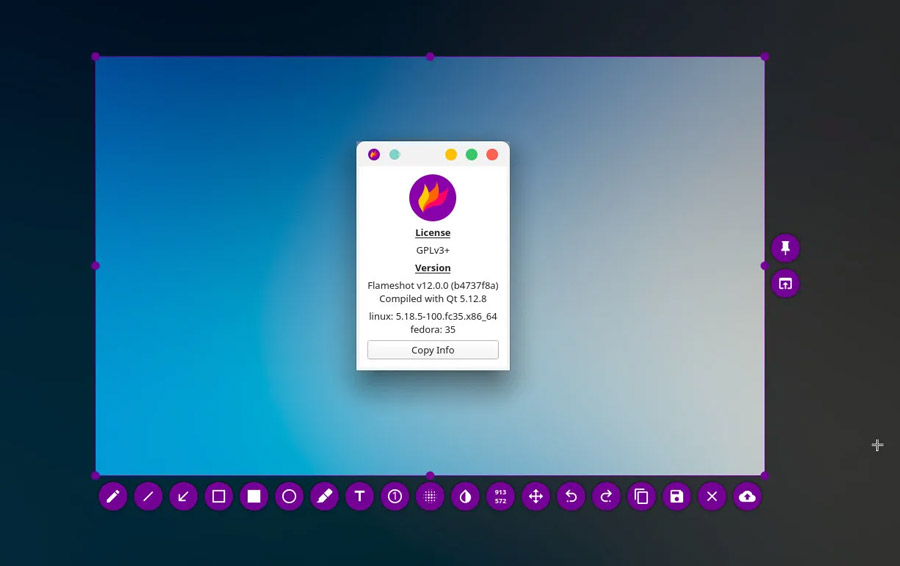Select the Pencil drawing tool
The height and width of the screenshot is (566, 900).
point(113,496)
